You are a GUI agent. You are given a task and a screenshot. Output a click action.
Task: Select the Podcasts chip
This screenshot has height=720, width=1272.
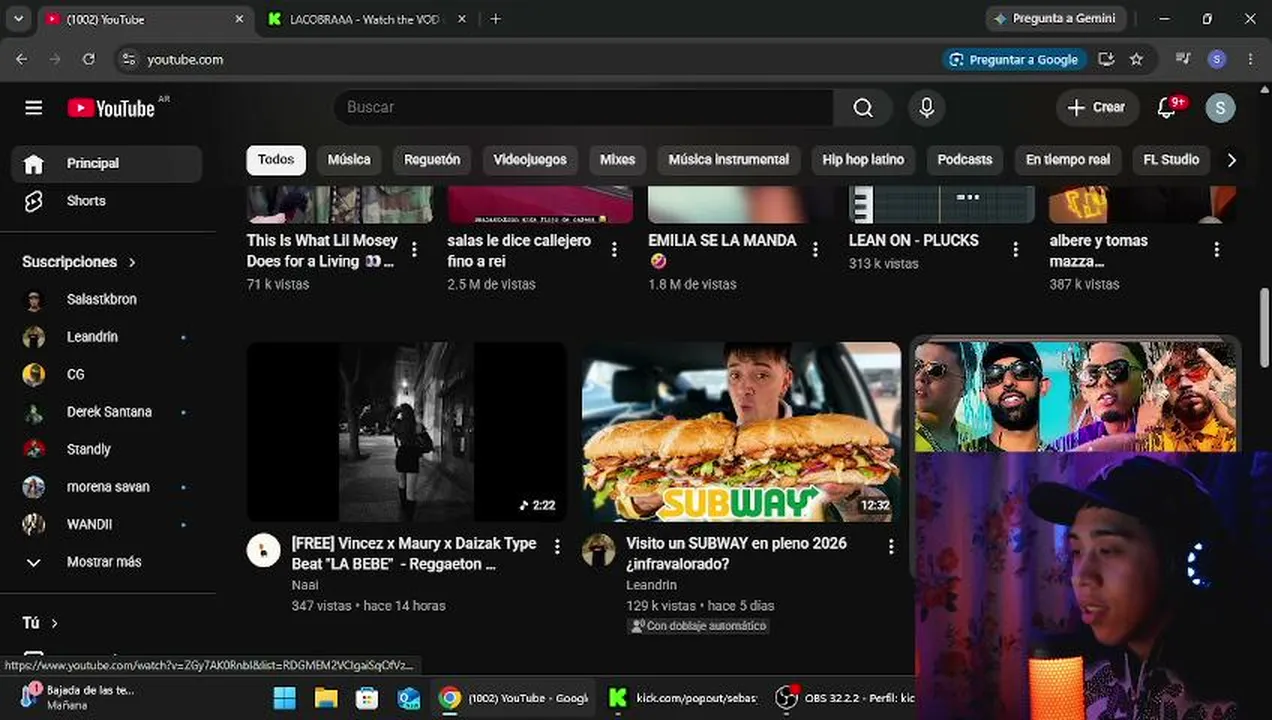click(965, 160)
